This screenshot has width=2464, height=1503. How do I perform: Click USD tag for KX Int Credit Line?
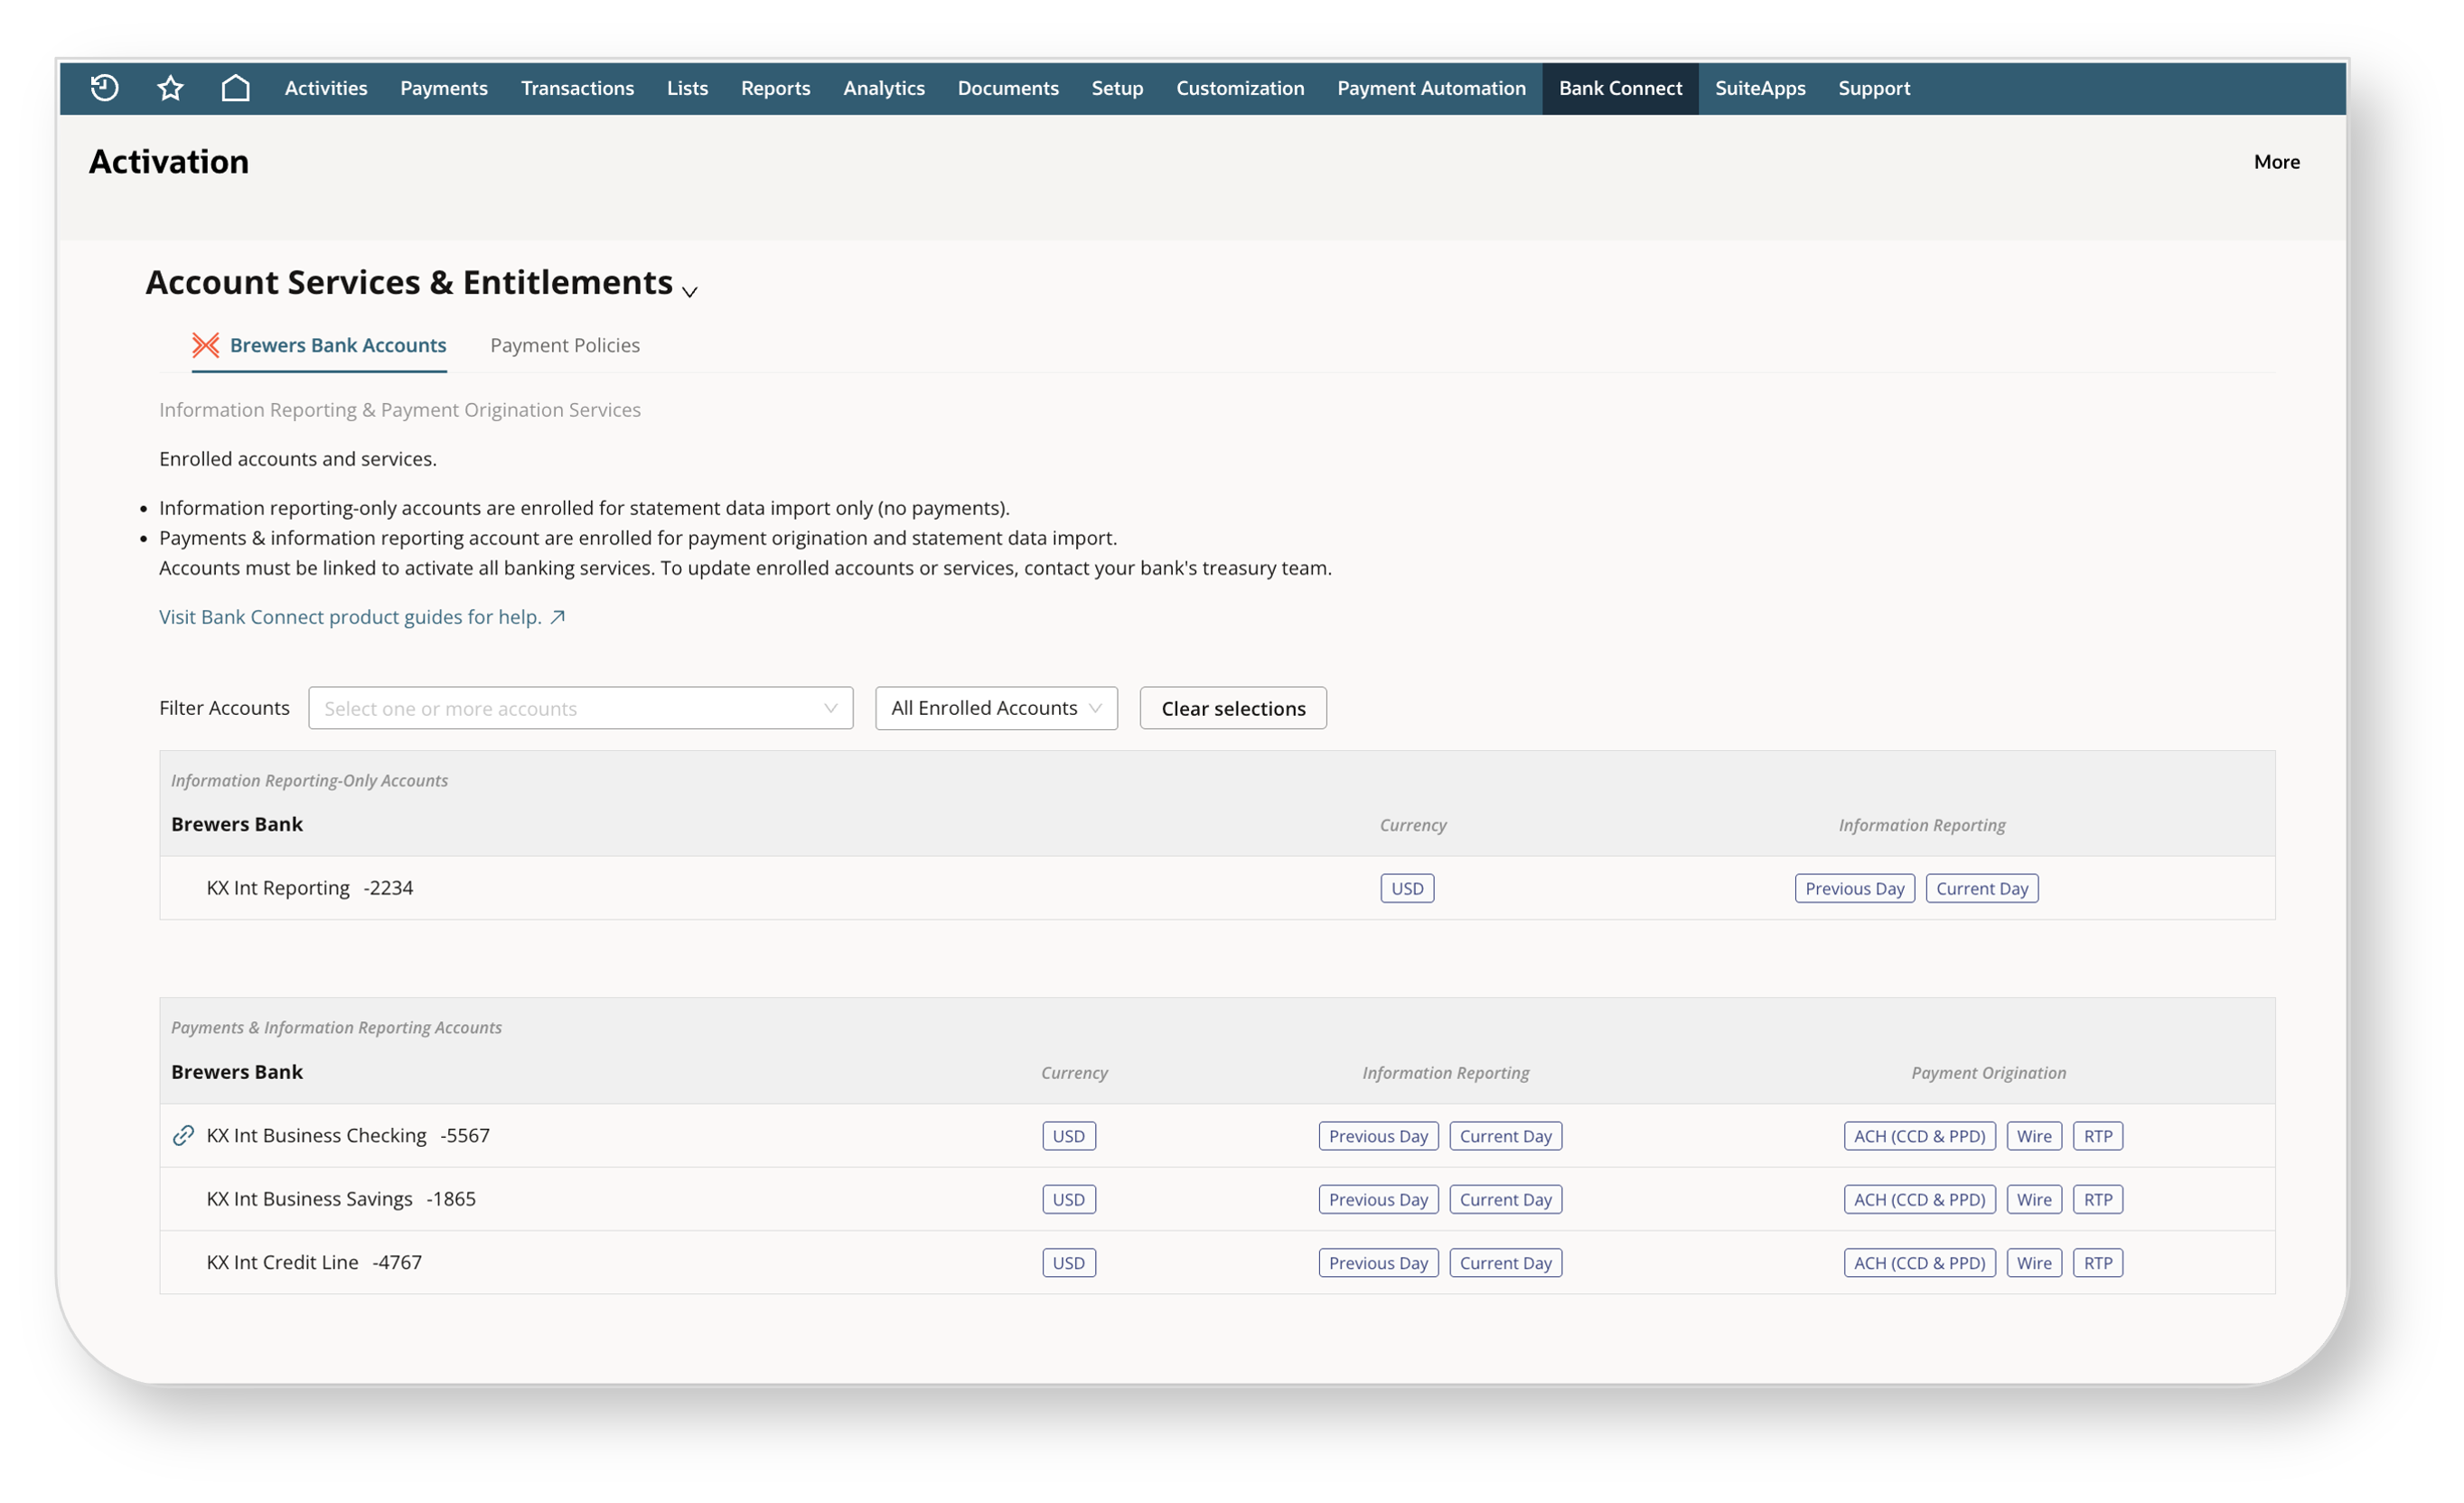(x=1069, y=1264)
